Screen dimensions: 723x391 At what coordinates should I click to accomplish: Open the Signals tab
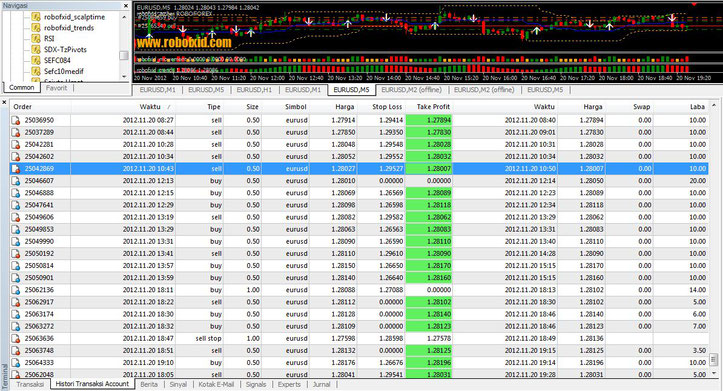(256, 384)
